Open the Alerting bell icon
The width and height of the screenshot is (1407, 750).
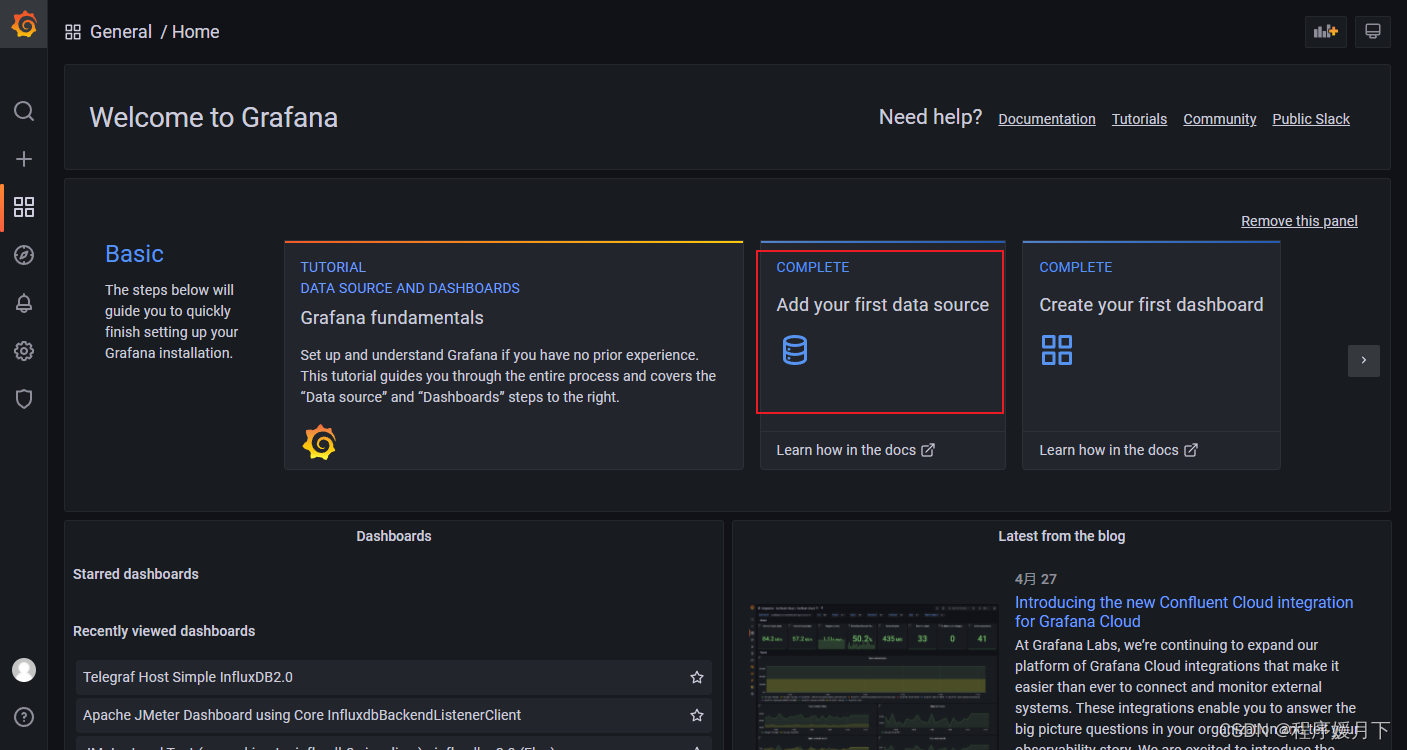point(24,303)
